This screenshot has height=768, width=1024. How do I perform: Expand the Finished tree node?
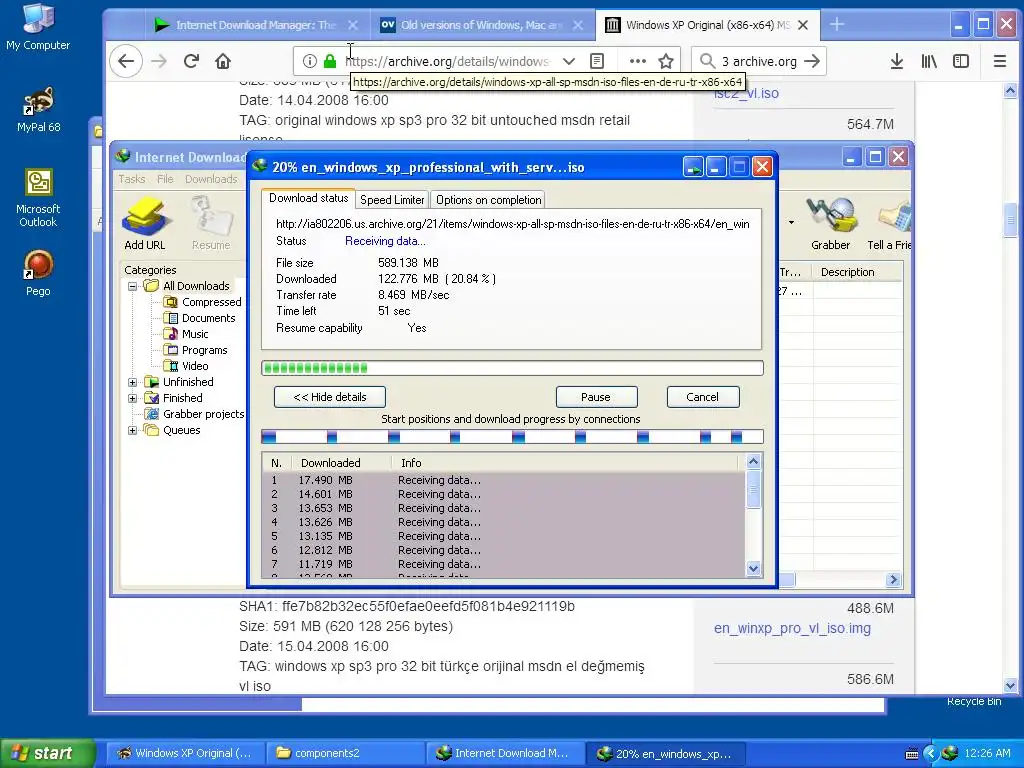133,398
